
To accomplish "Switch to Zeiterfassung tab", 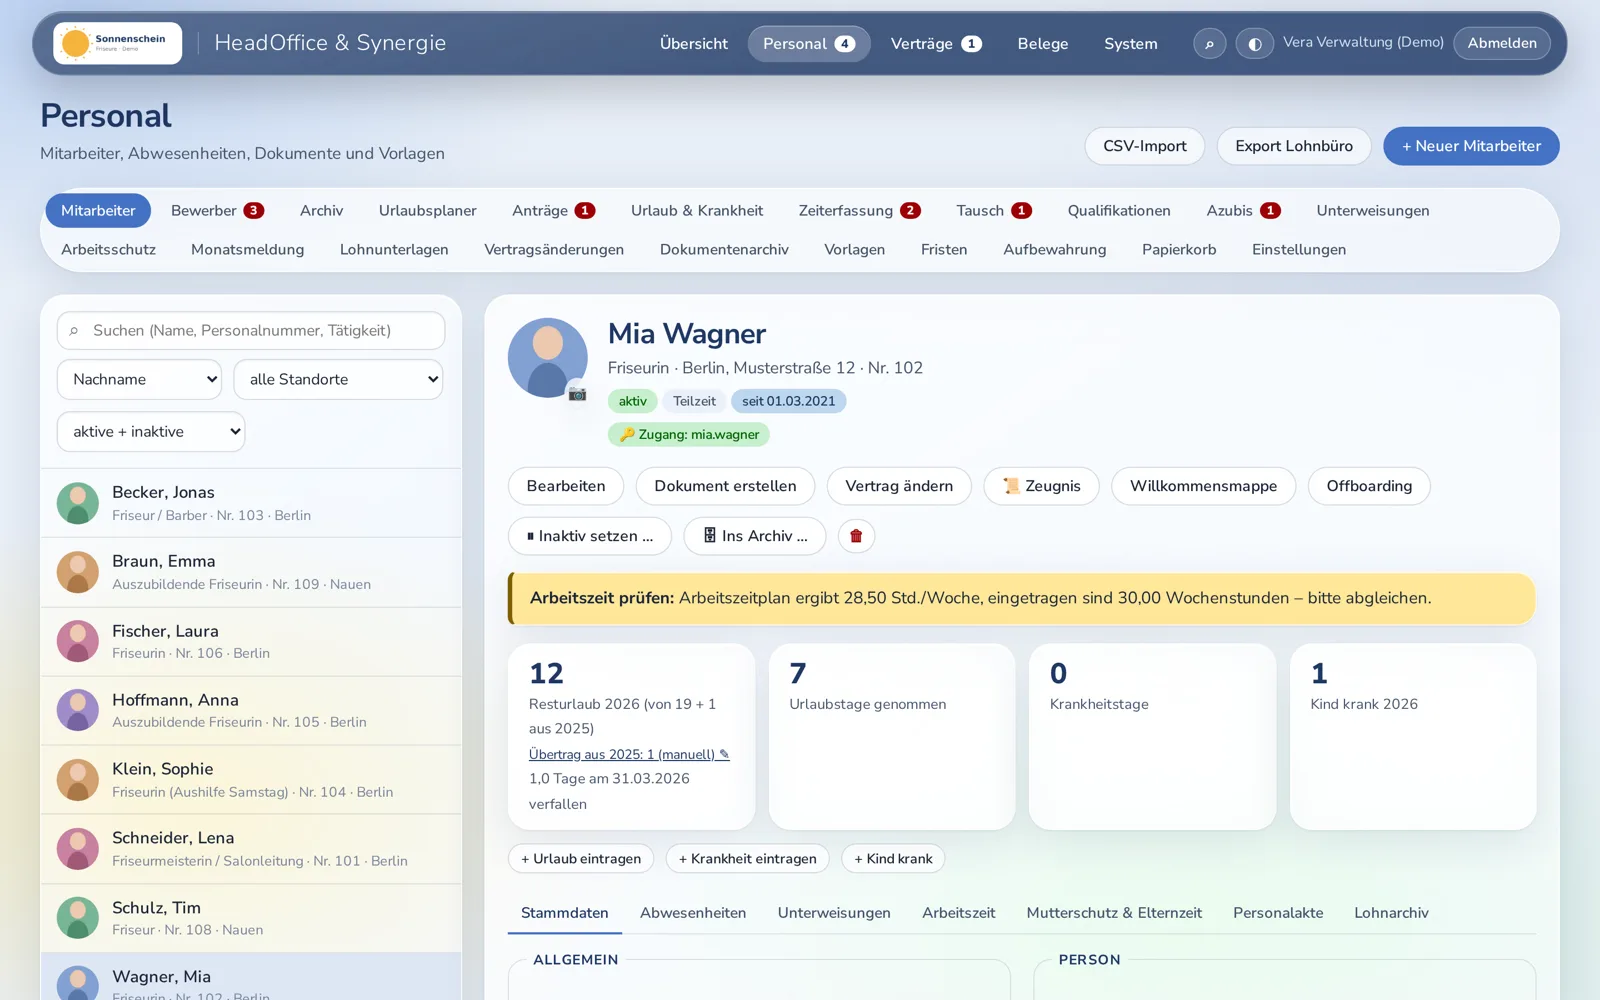I will click(859, 211).
